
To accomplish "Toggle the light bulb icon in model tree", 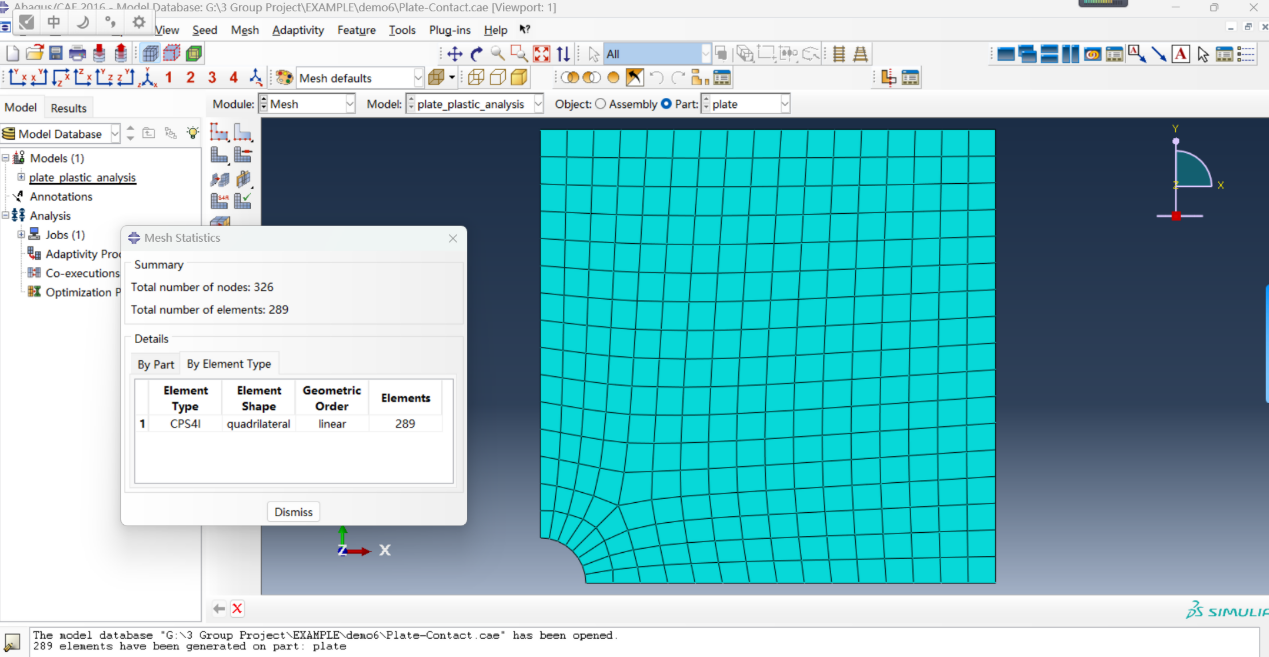I will (192, 133).
